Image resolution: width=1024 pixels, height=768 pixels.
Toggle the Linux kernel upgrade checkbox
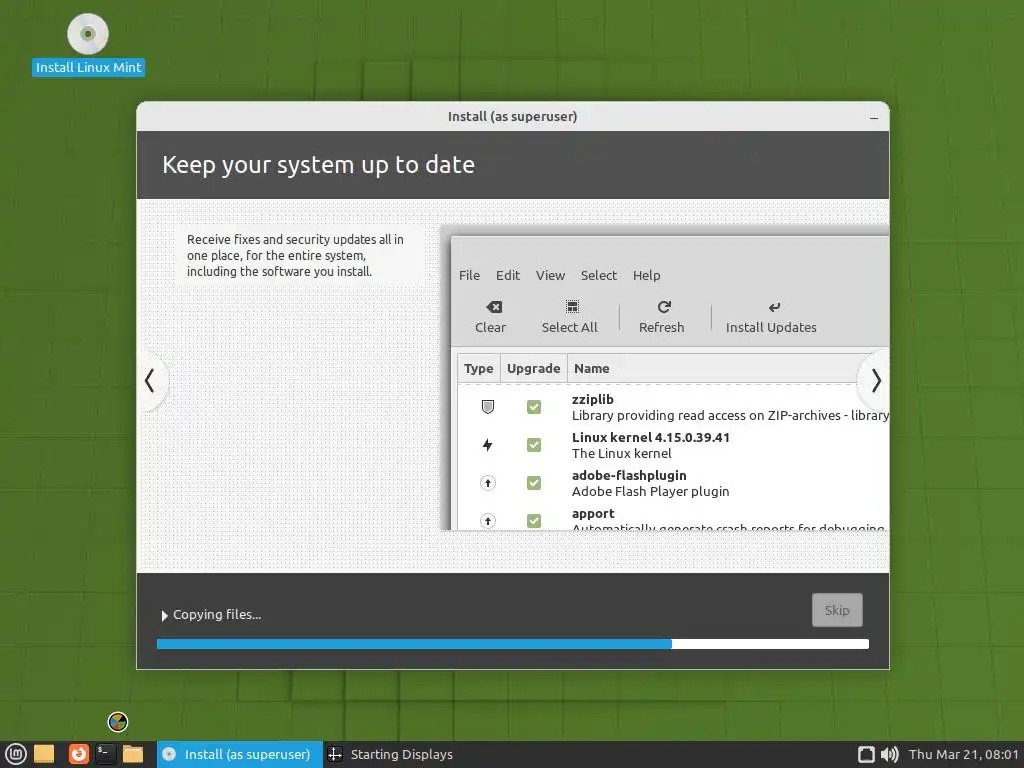click(534, 445)
